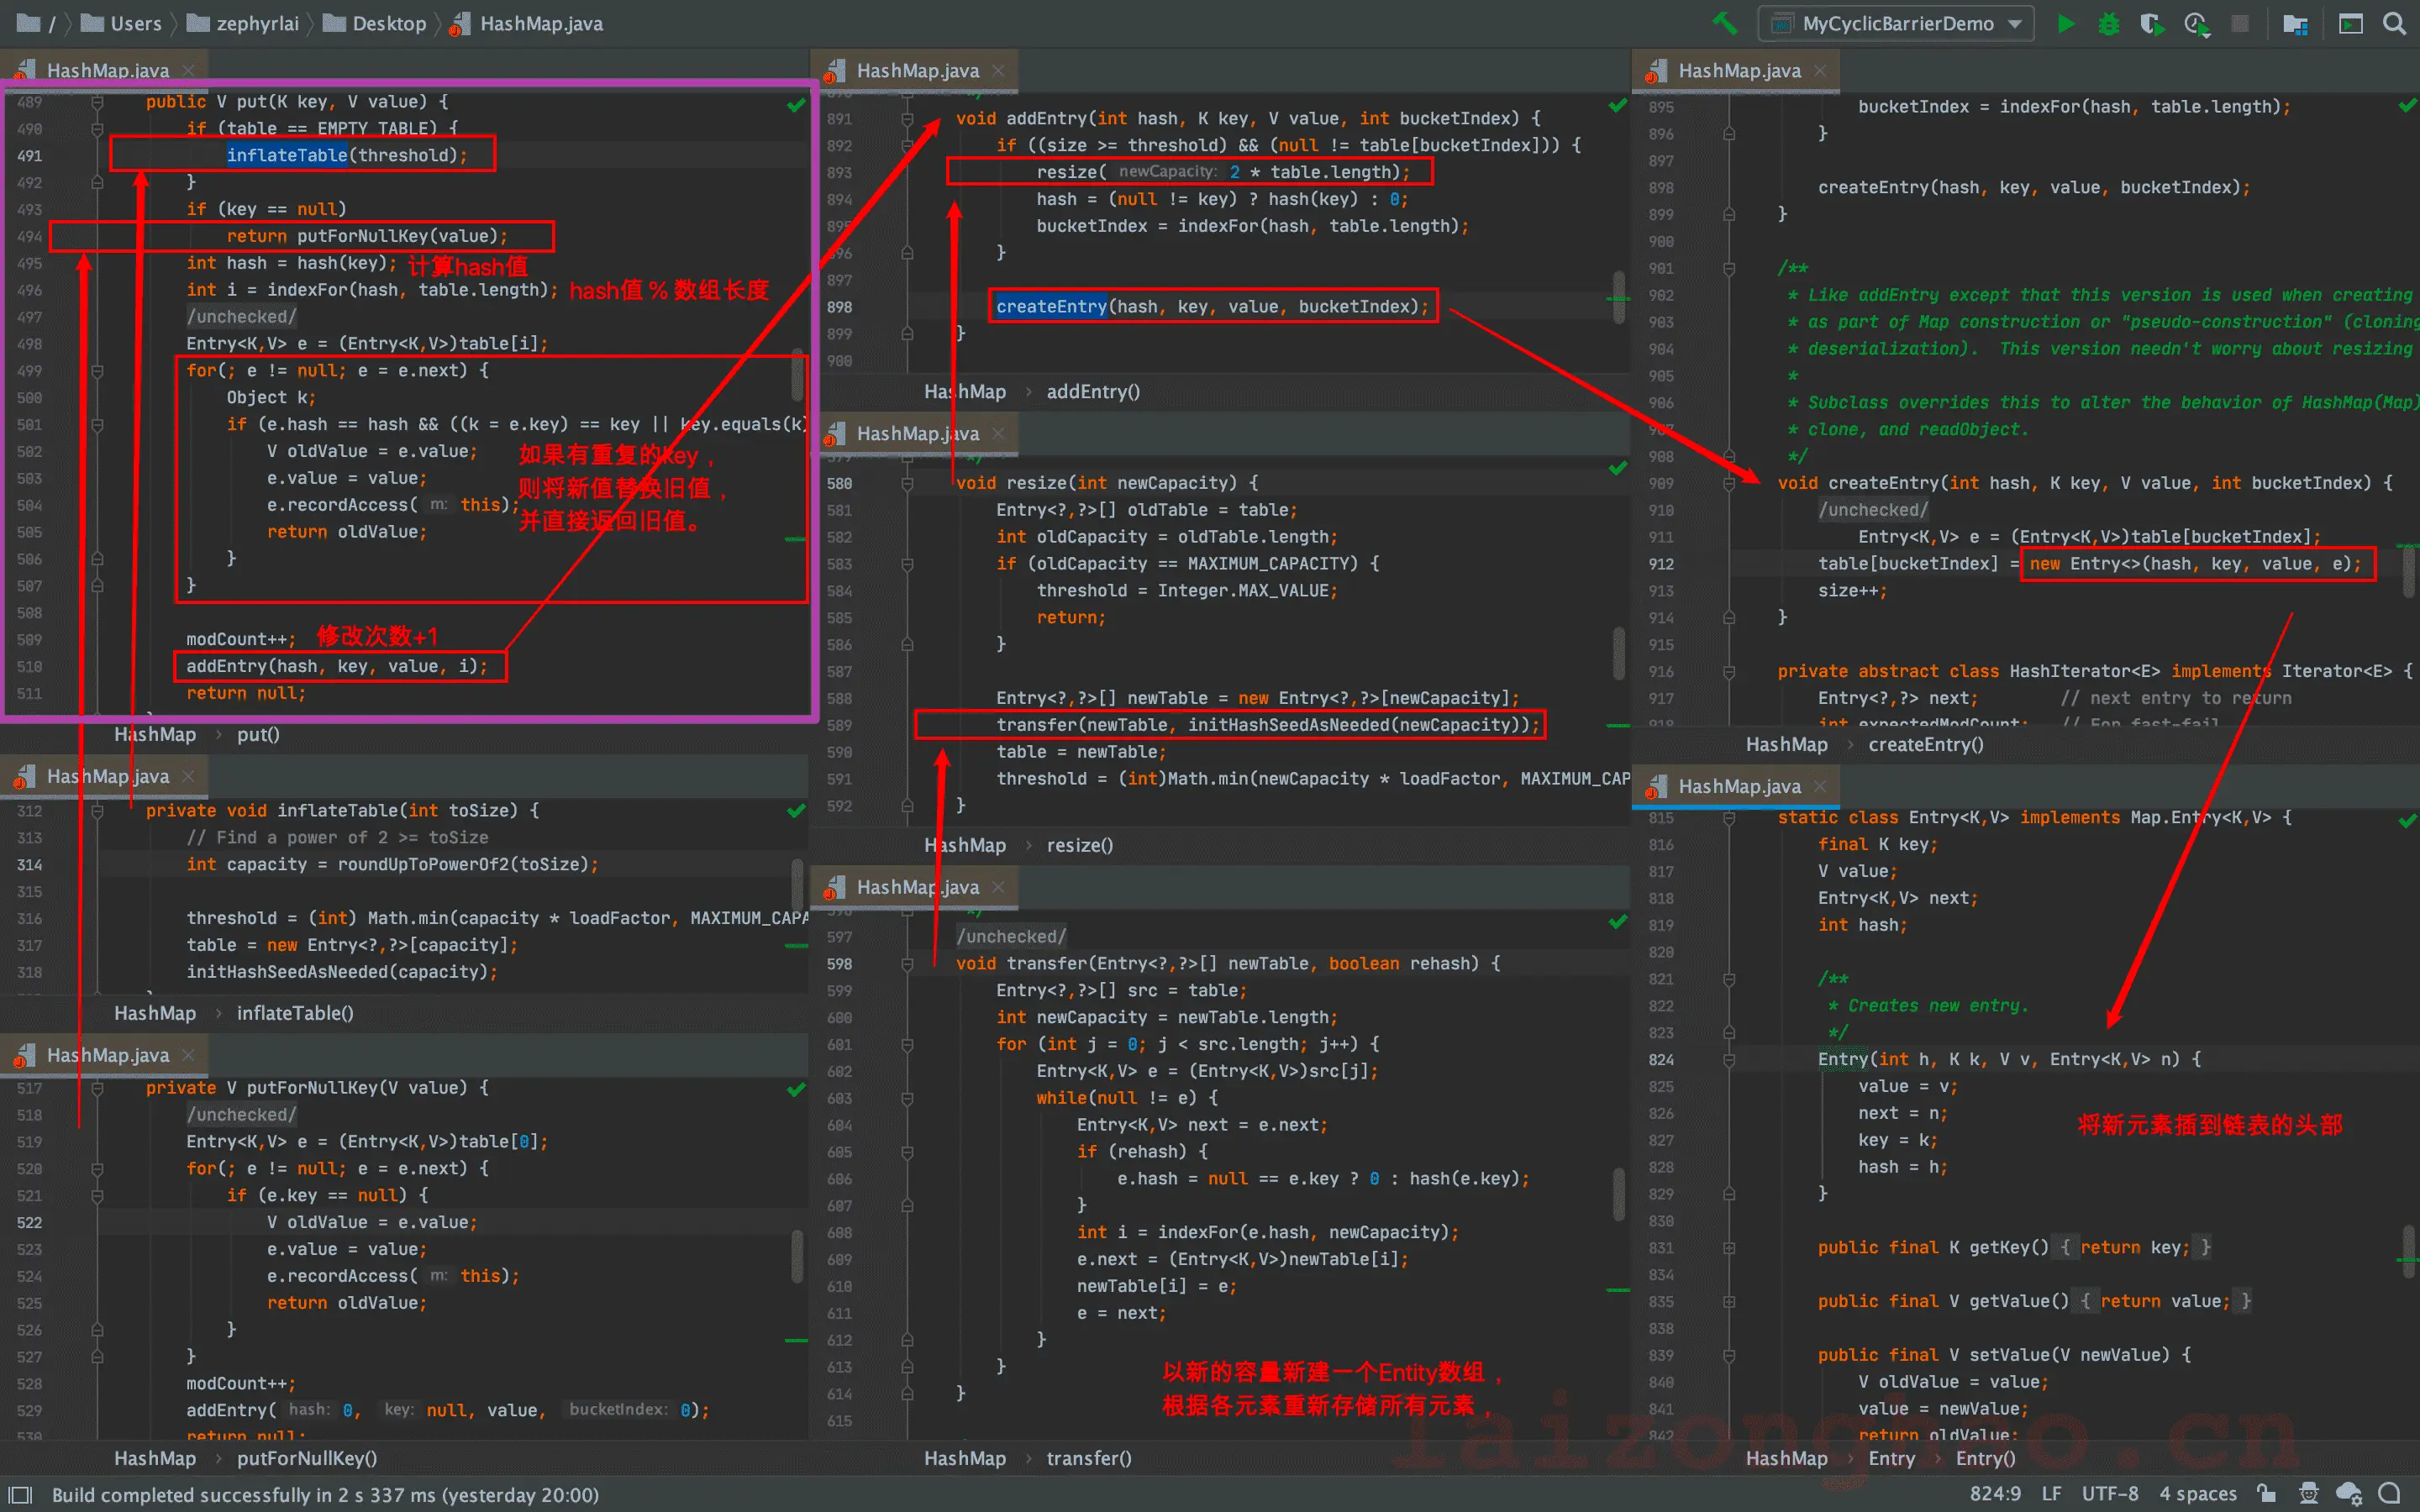This screenshot has height=1512, width=2420.
Task: Open the UTF-8 file encoding selector
Action: click(2110, 1494)
